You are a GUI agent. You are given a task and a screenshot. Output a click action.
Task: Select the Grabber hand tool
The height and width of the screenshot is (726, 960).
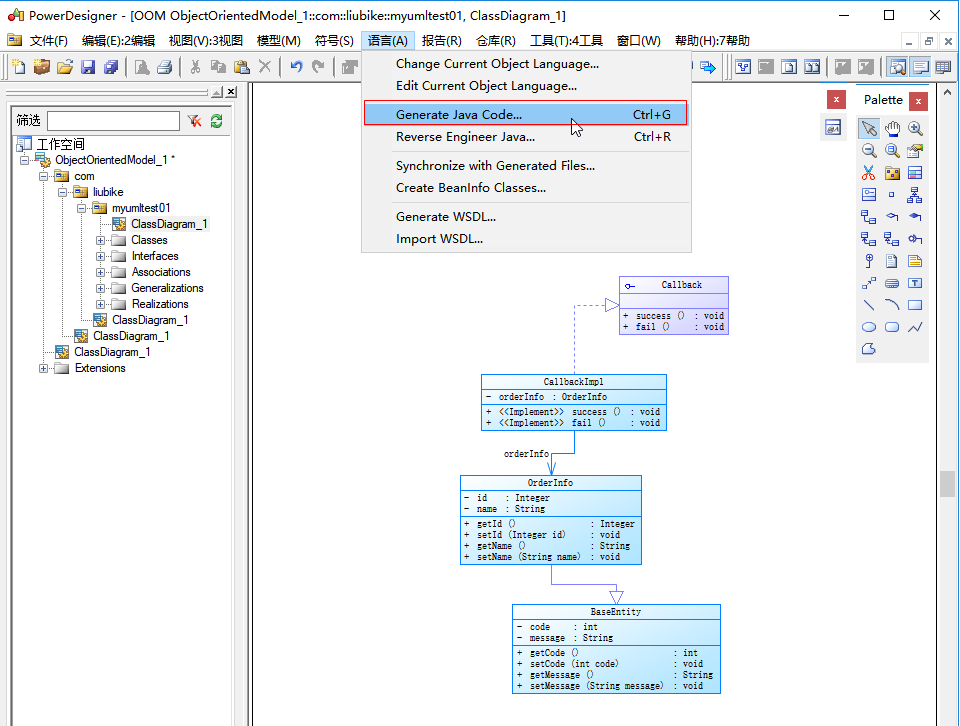coord(892,128)
